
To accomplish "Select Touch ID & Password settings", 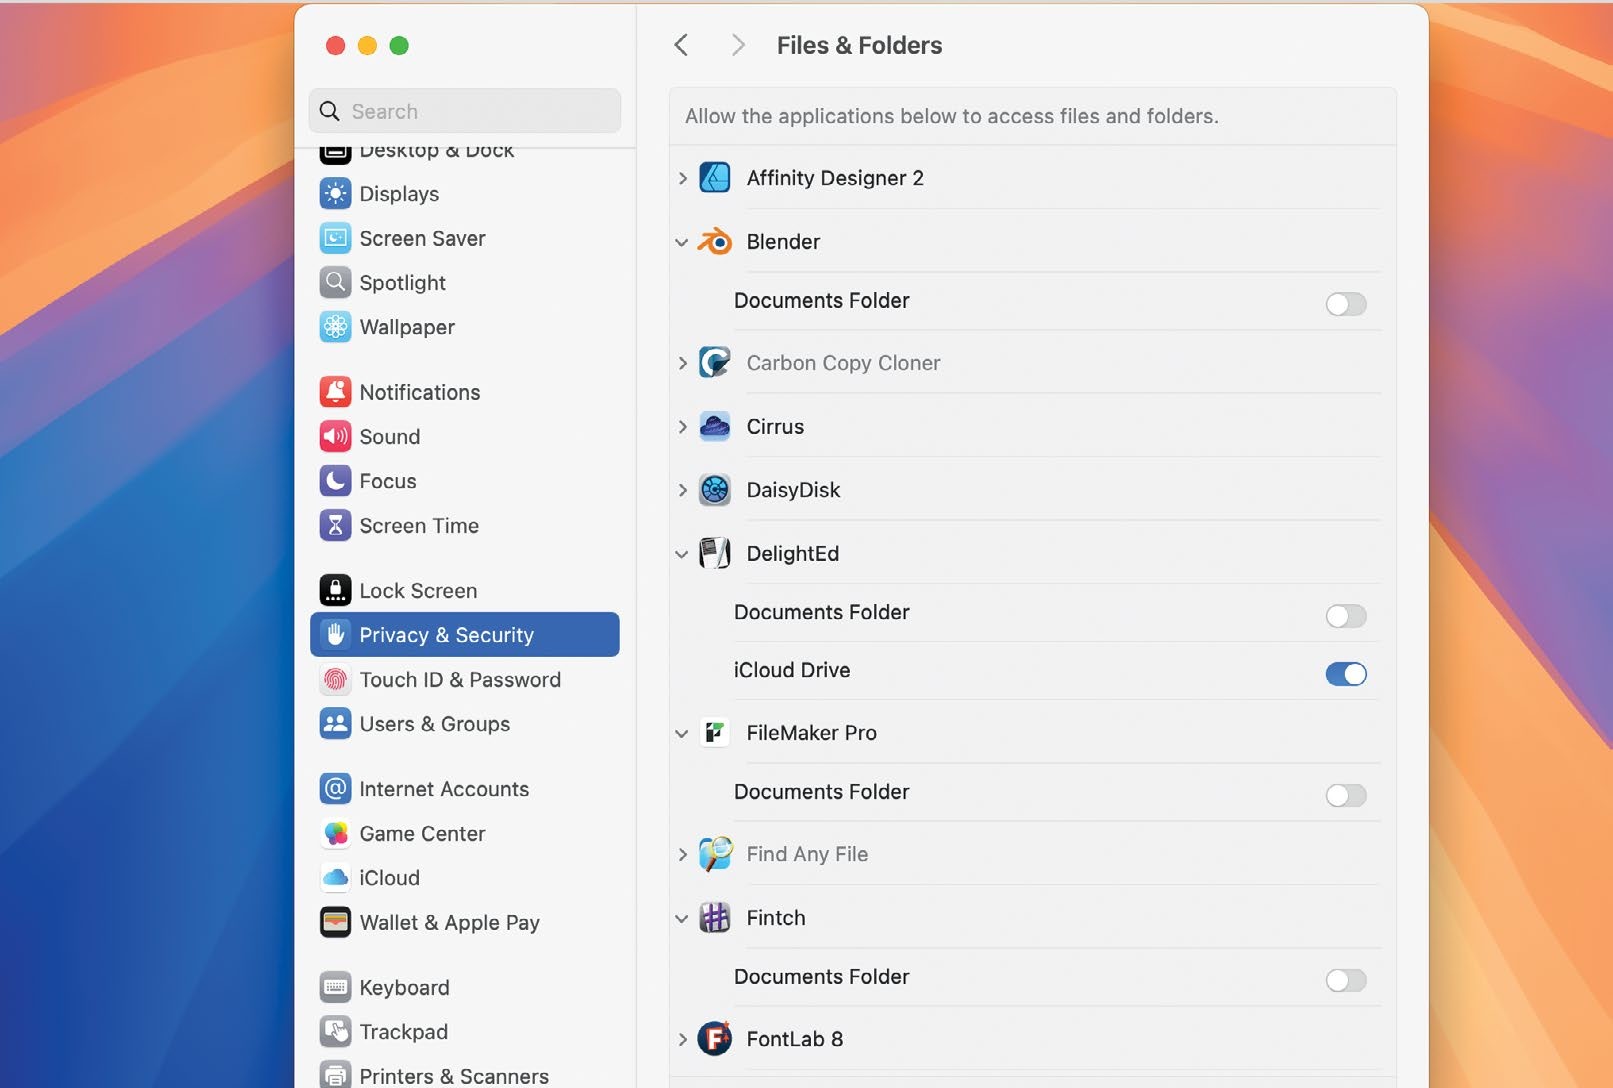I will pyautogui.click(x=459, y=680).
